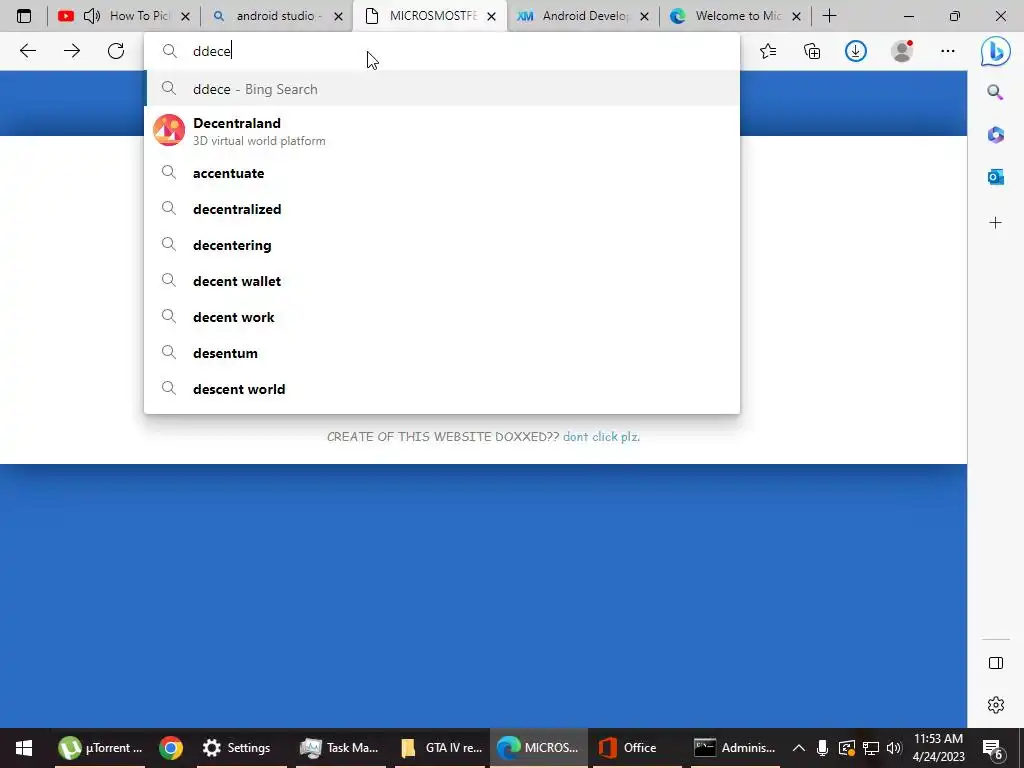Toggle the sidebar hide panel icon

tap(995, 663)
